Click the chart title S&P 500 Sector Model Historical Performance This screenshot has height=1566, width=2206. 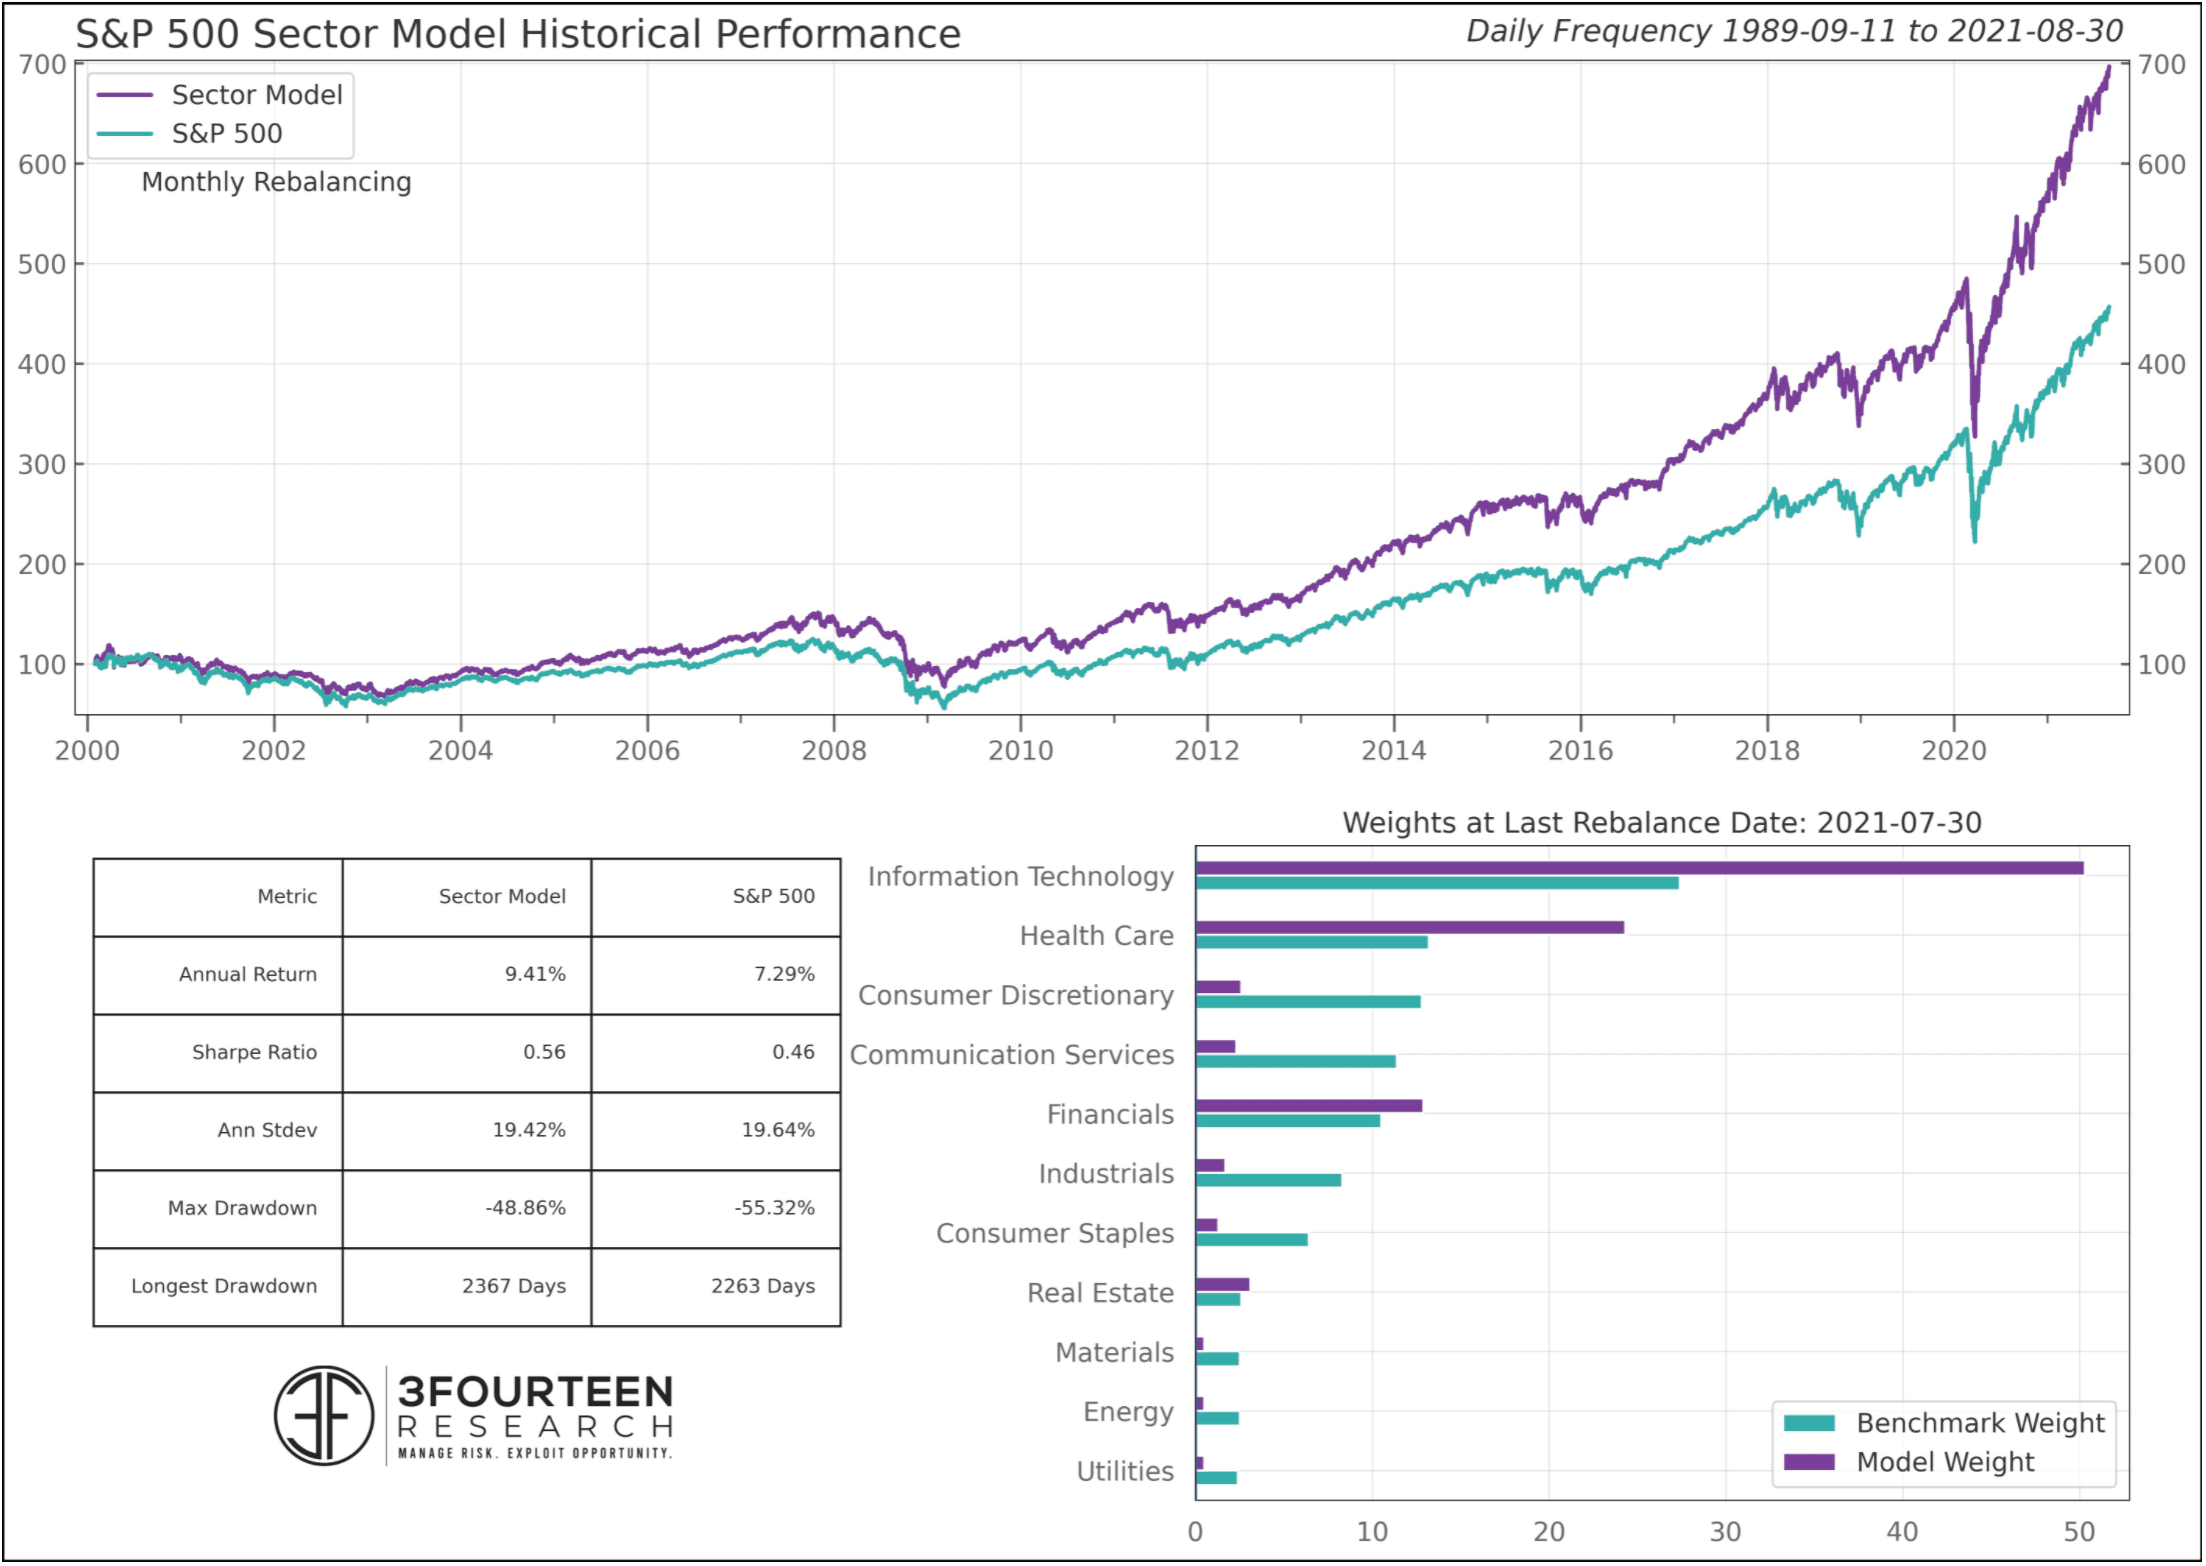[x=518, y=34]
